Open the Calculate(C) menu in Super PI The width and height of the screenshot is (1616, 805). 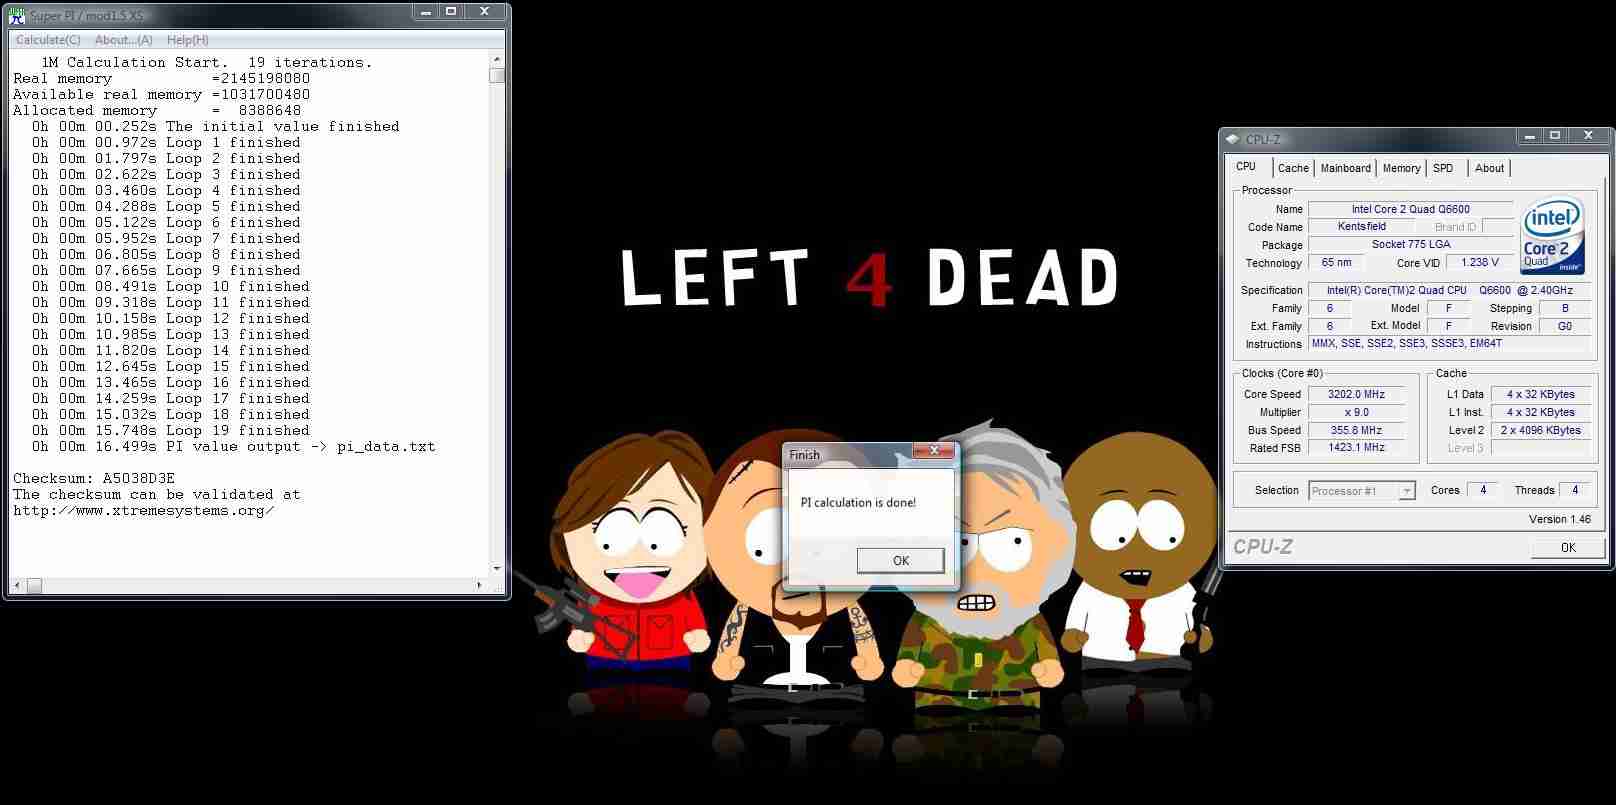[48, 40]
